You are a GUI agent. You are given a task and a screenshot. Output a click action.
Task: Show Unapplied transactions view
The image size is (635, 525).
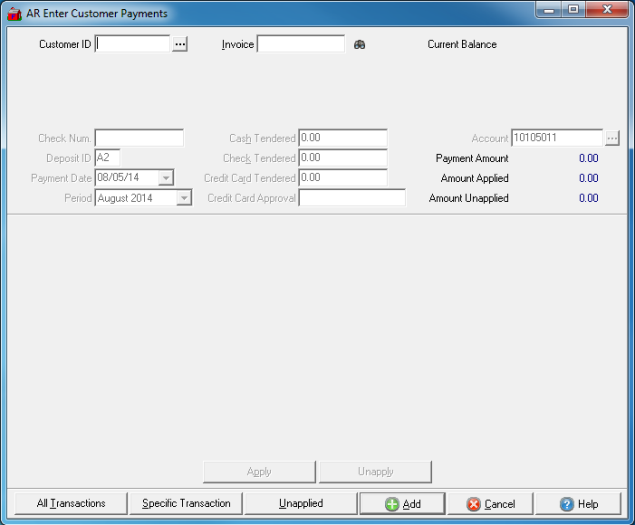301,504
